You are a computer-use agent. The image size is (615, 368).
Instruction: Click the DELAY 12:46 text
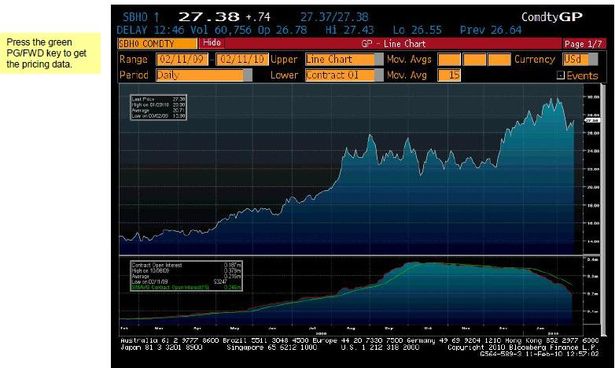[150, 30]
